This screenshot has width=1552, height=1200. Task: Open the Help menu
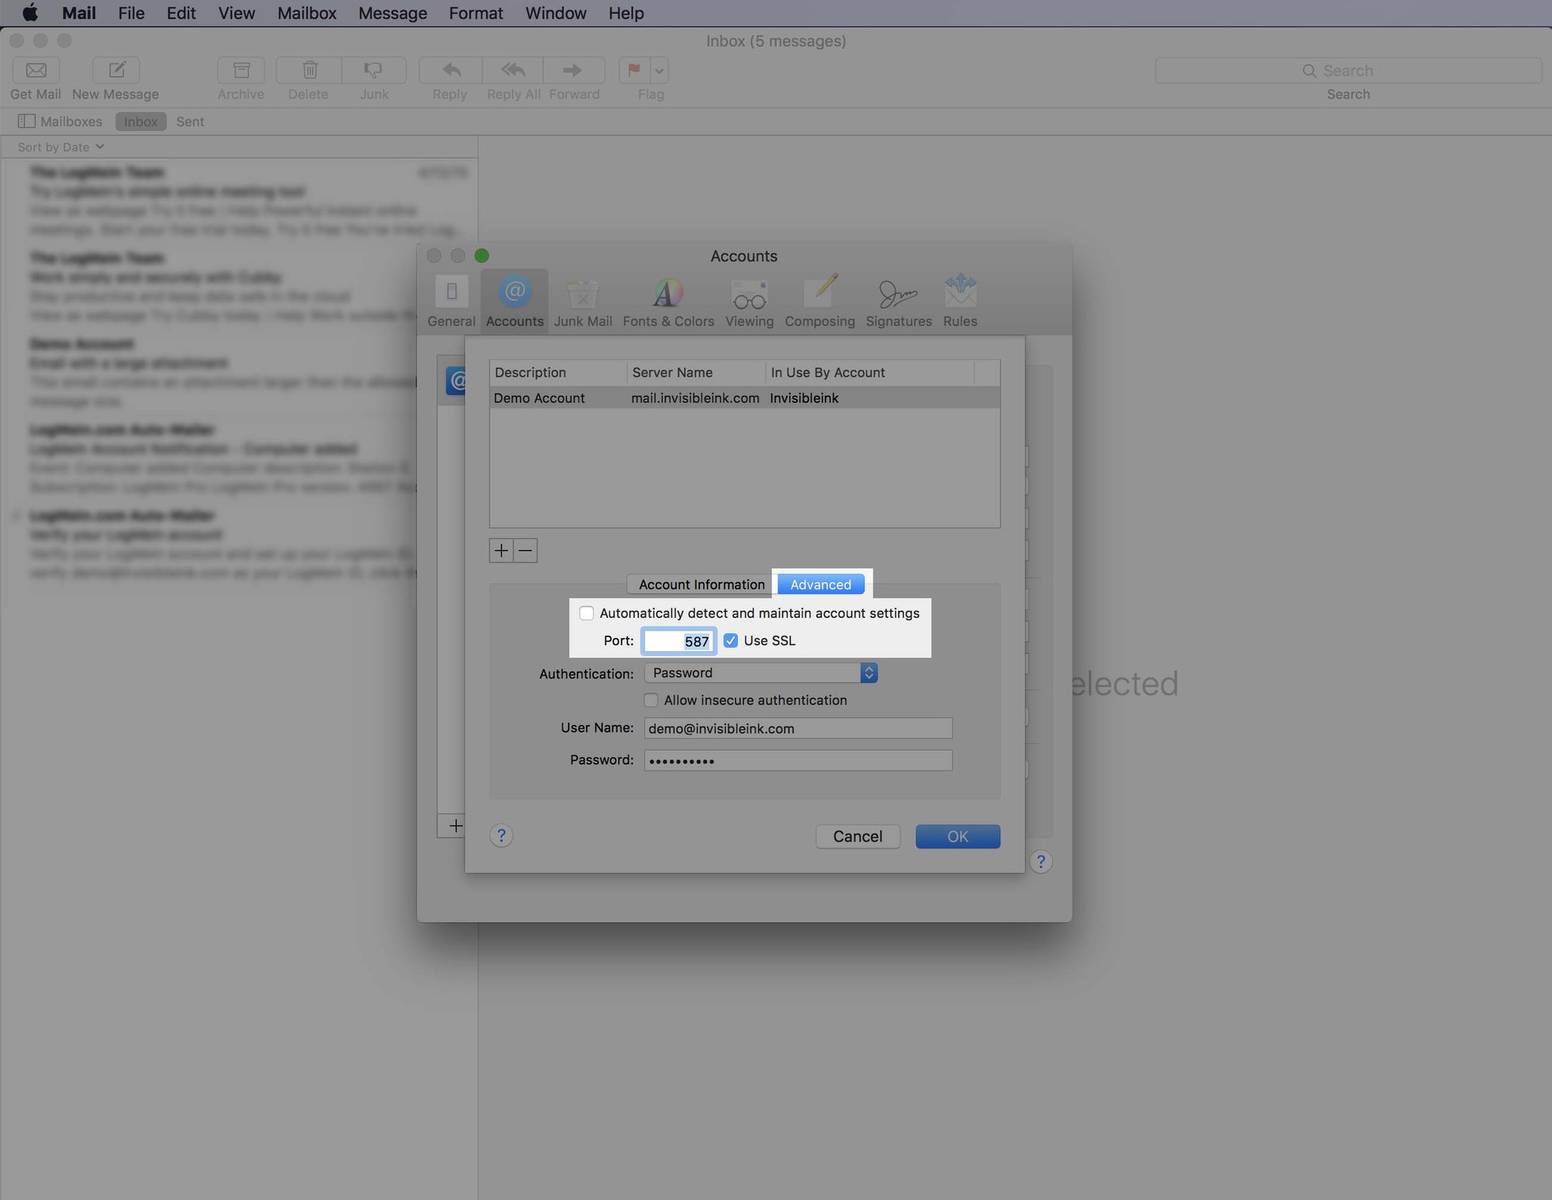coord(626,13)
